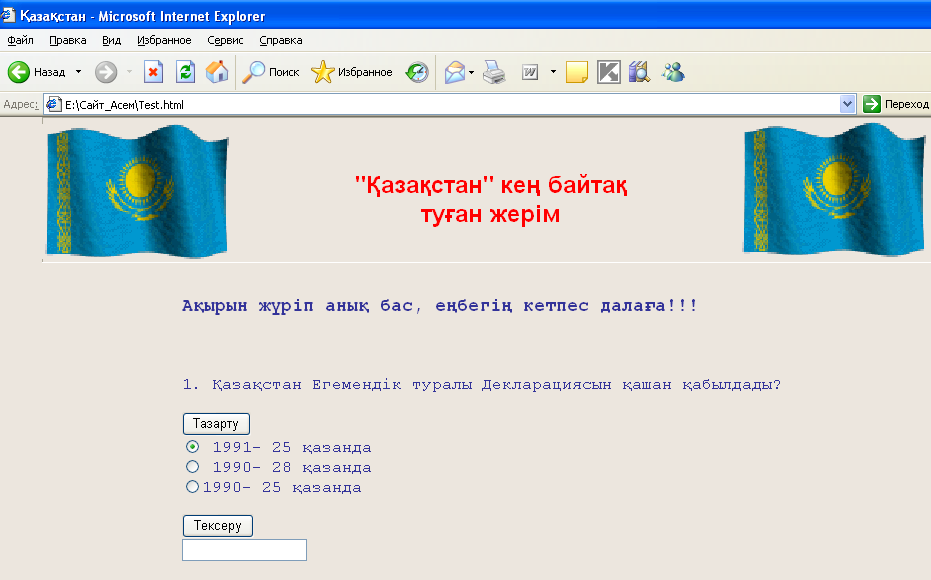This screenshot has height=580, width=931.
Task: Click the grayed Forward arrow button
Action: tap(106, 72)
